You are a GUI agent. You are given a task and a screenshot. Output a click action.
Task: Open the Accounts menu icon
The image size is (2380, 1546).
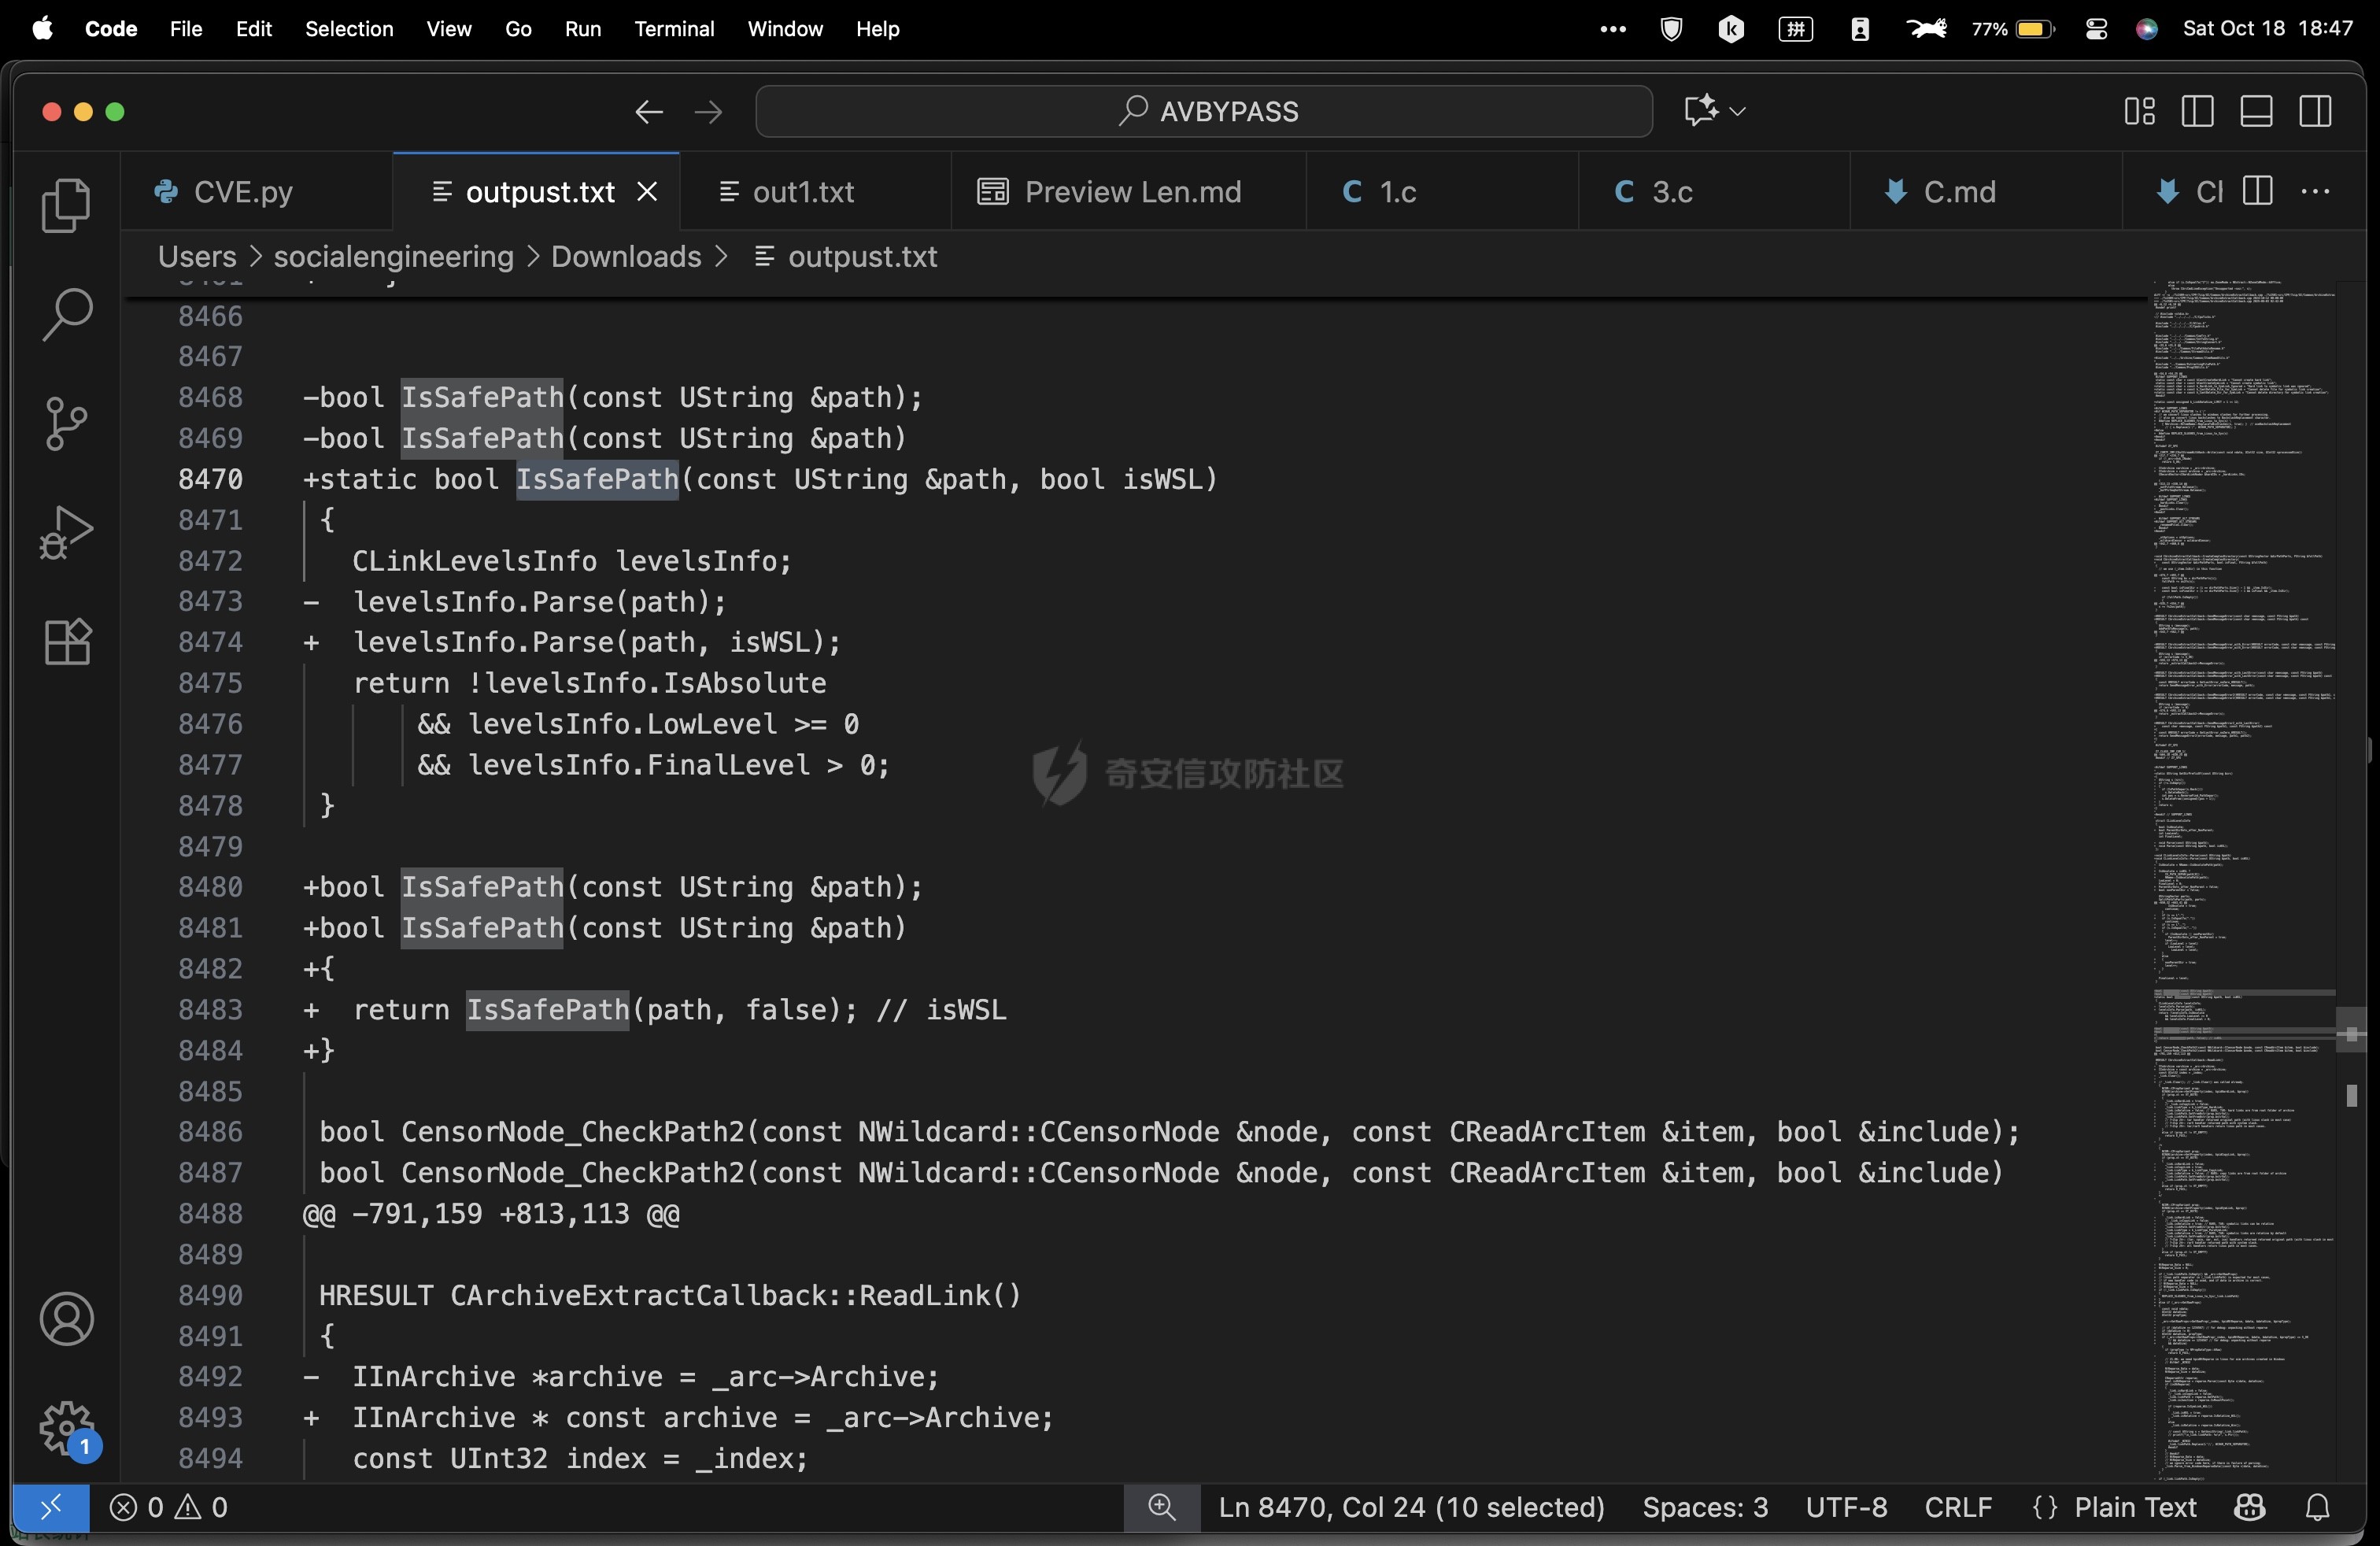coord(66,1319)
